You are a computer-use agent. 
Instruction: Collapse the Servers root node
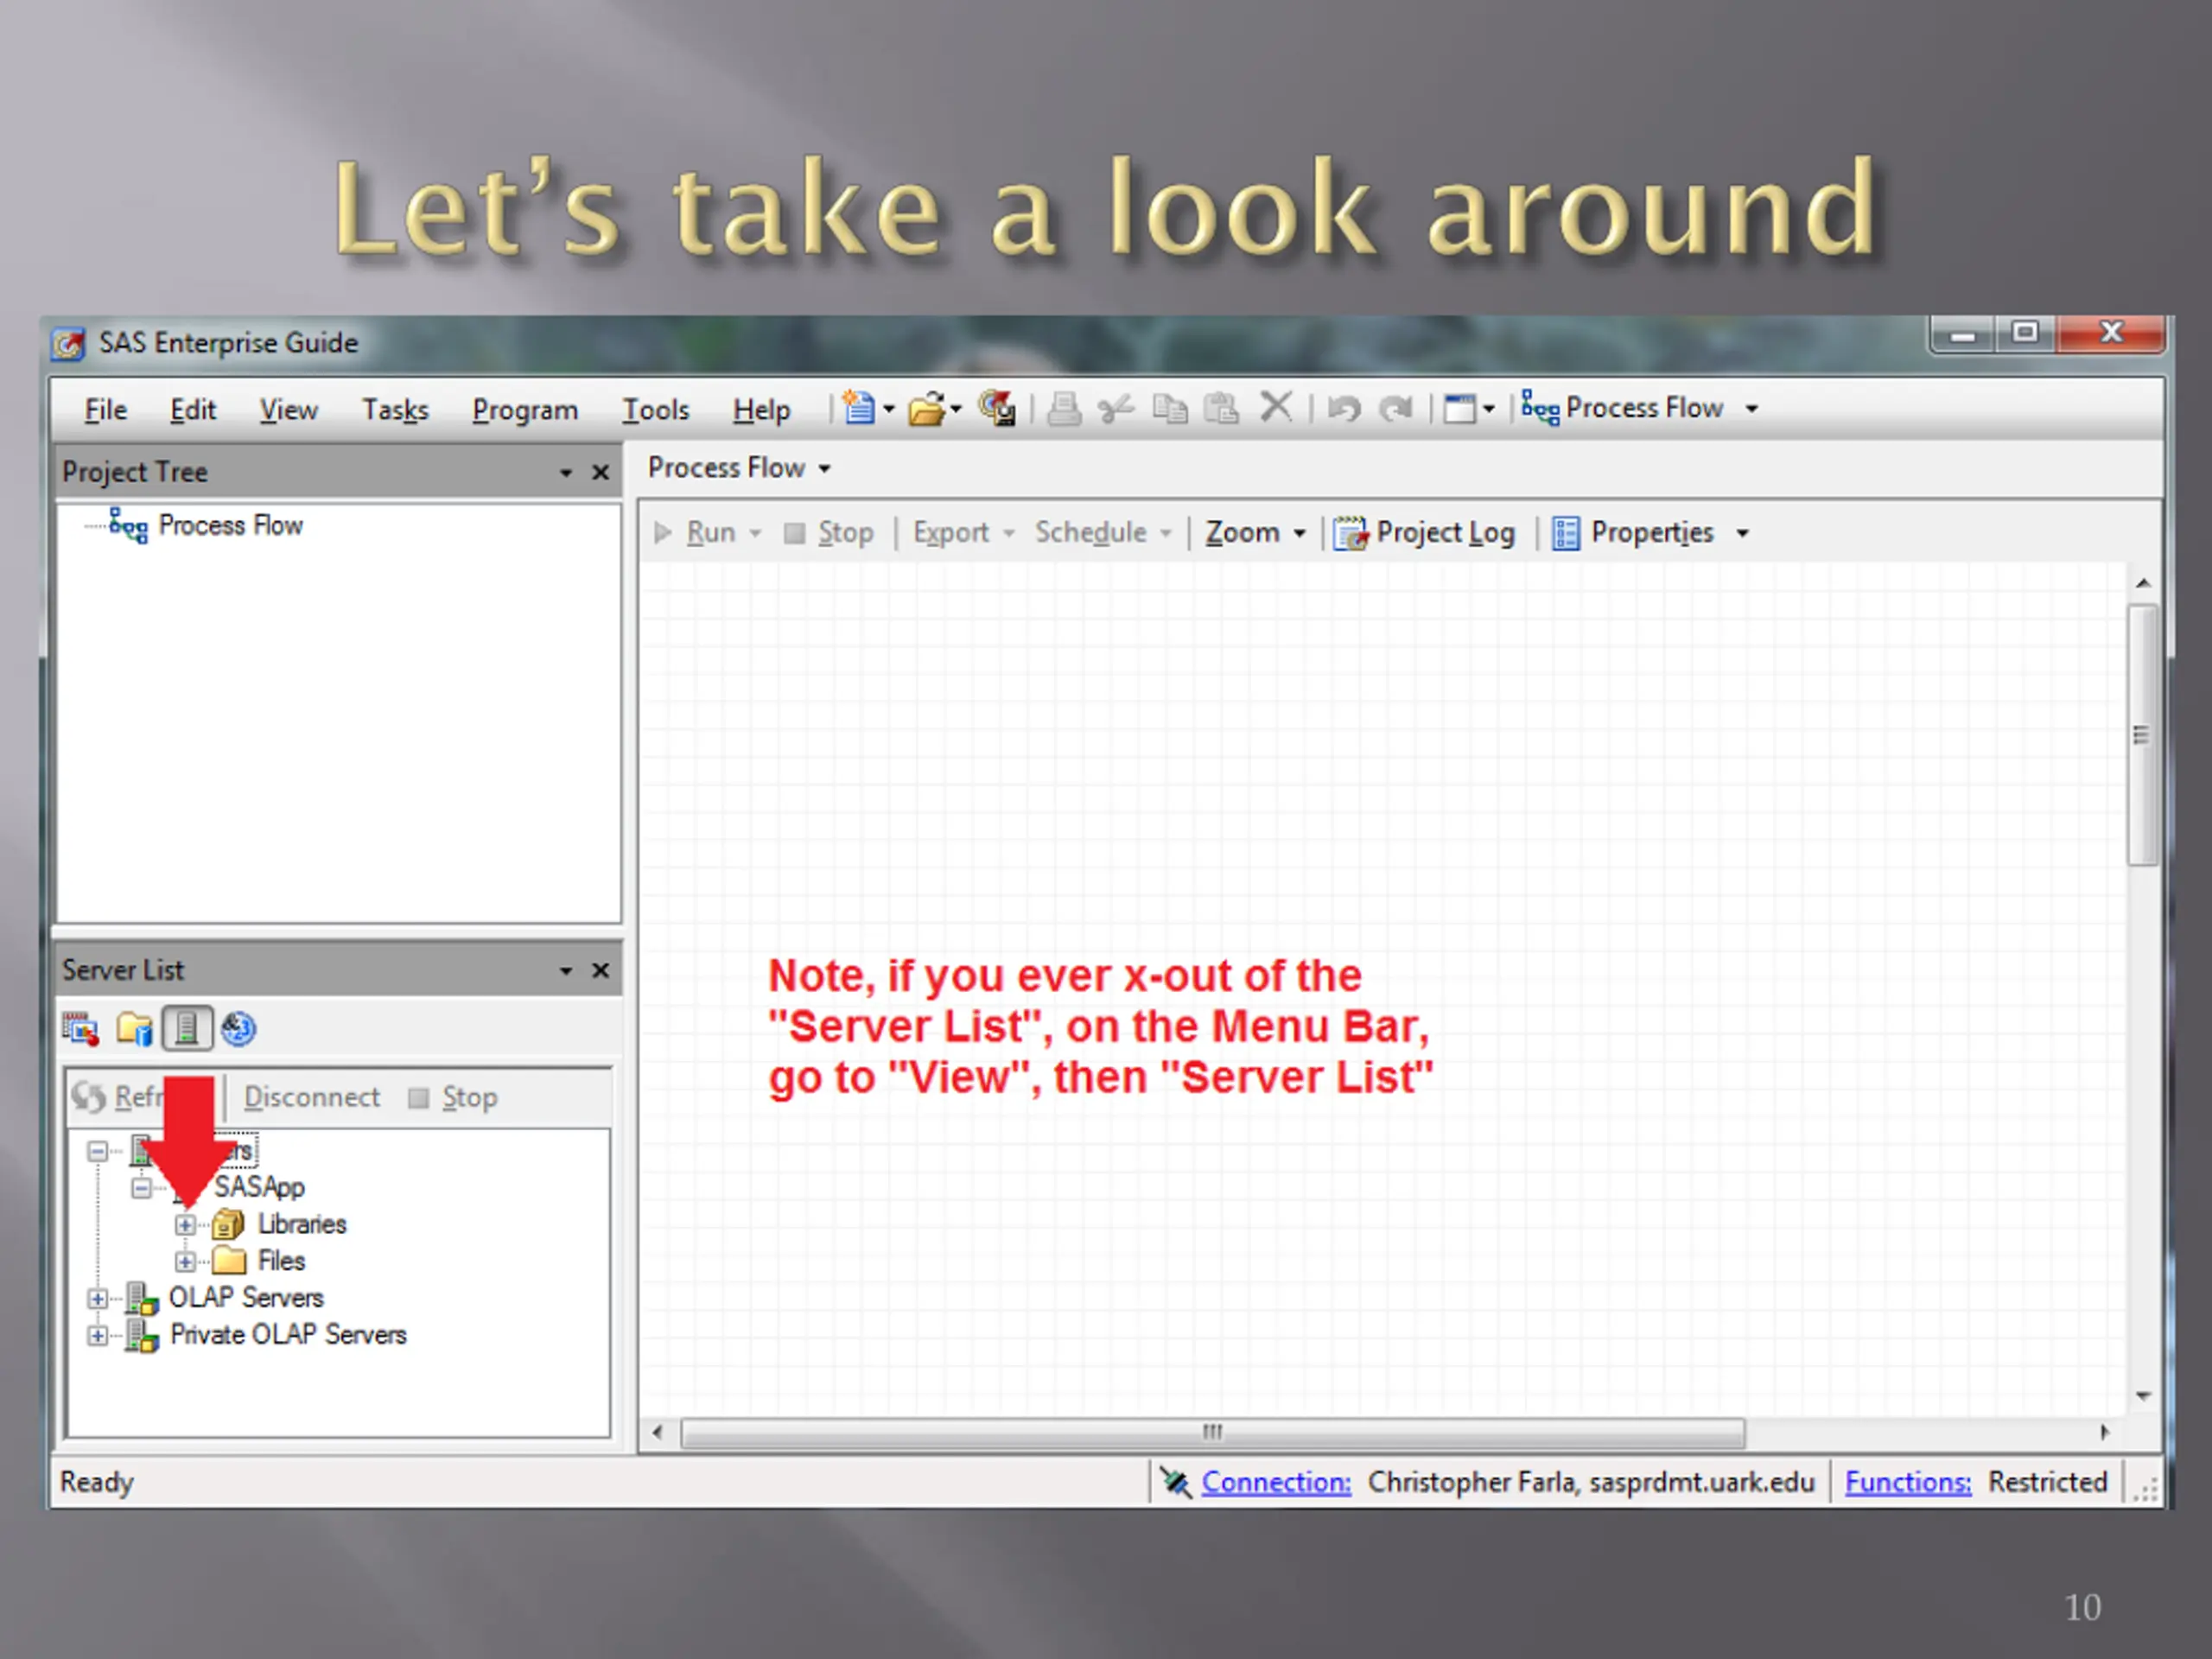point(97,1151)
